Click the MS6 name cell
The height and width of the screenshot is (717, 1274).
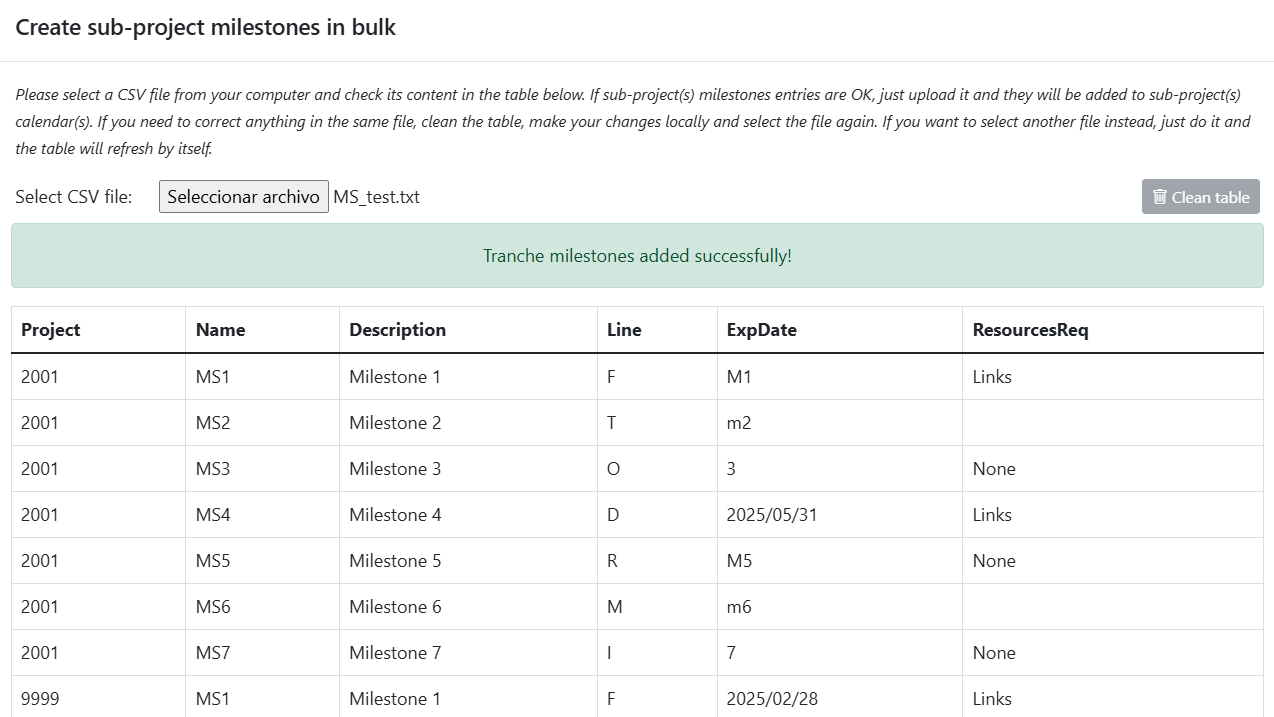[x=263, y=607]
